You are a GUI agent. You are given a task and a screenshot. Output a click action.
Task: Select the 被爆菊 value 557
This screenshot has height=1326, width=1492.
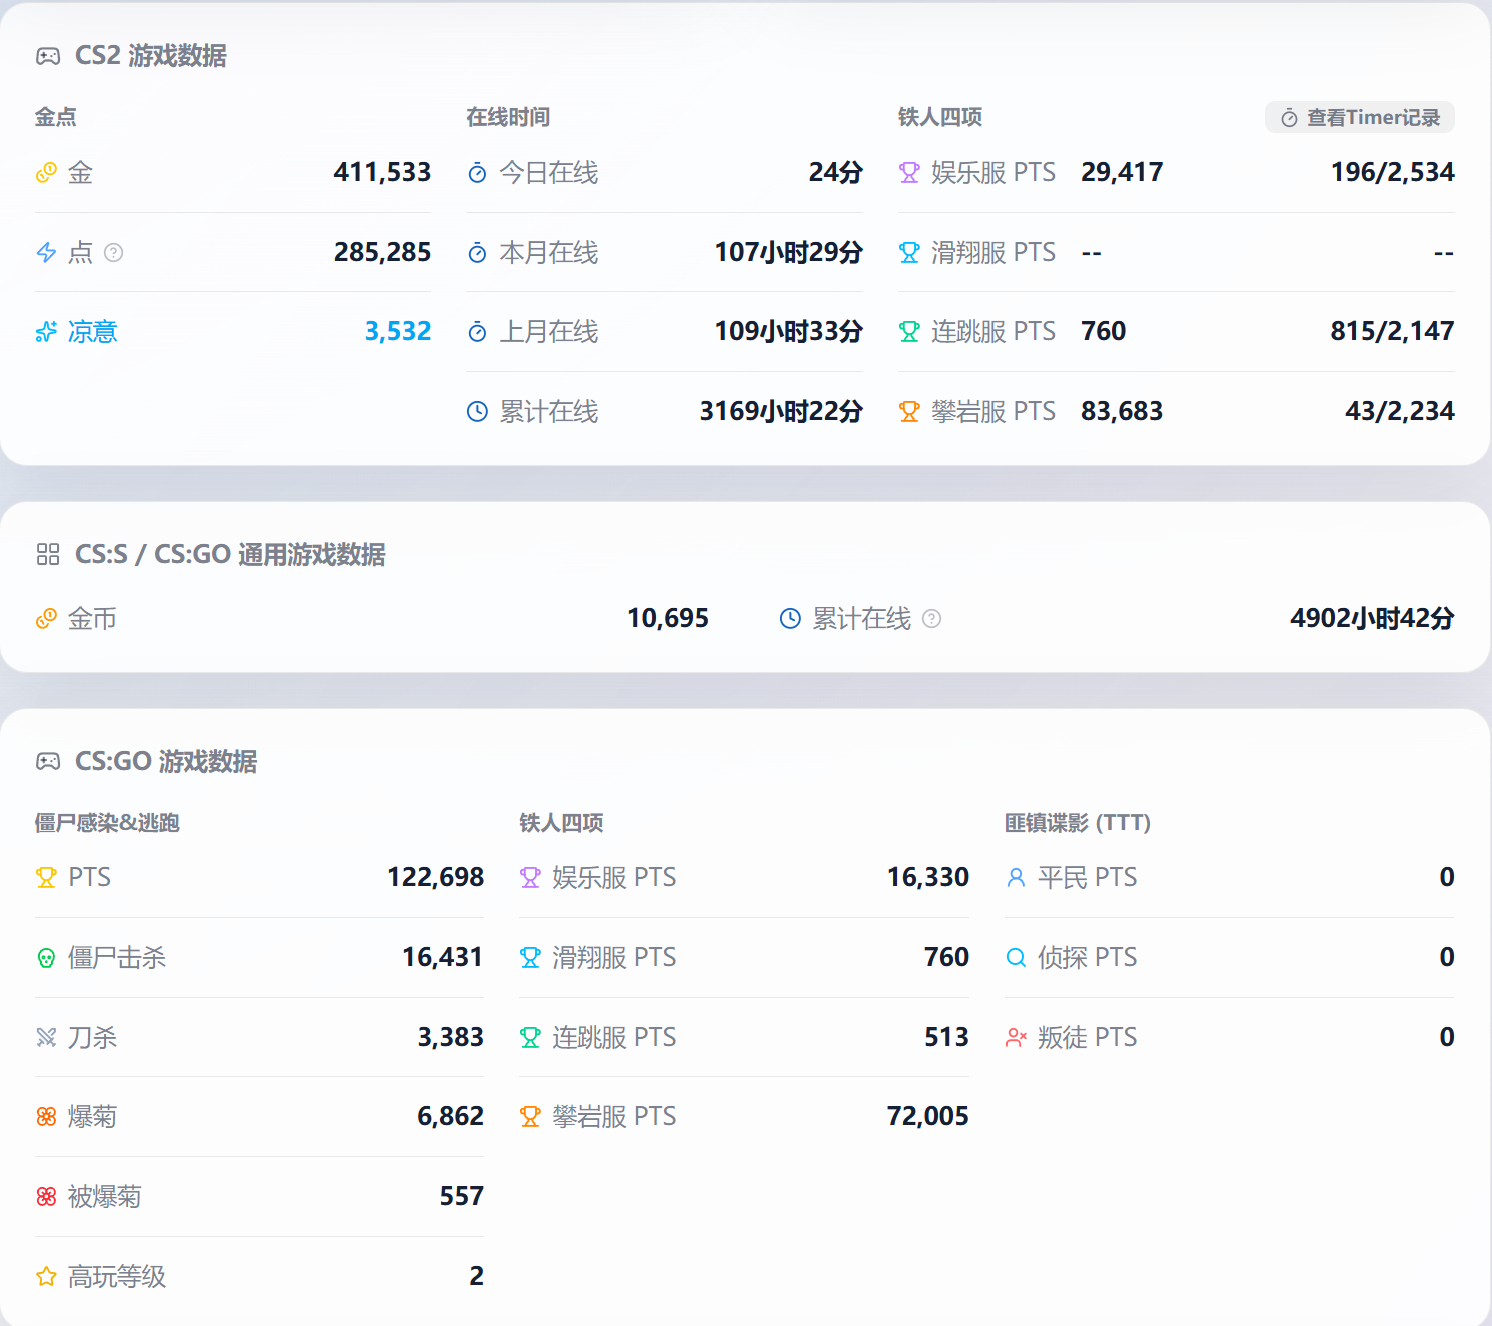pyautogui.click(x=462, y=1196)
